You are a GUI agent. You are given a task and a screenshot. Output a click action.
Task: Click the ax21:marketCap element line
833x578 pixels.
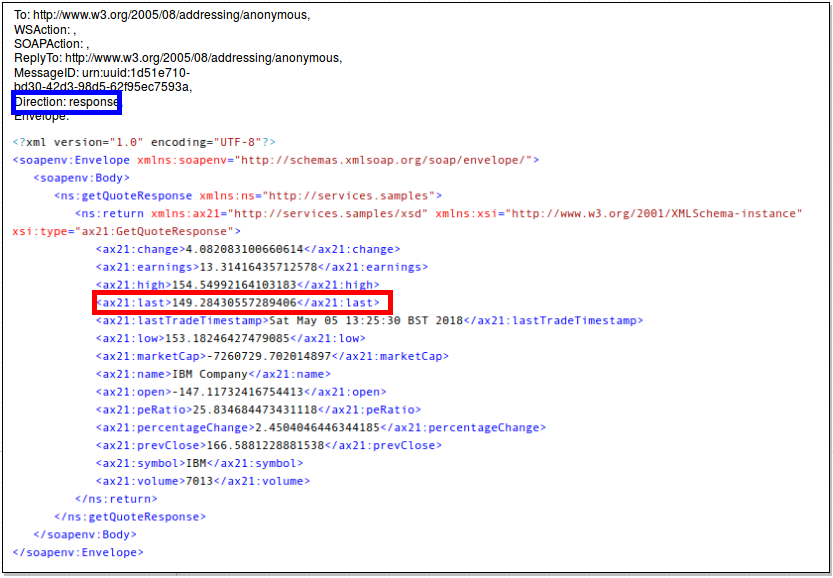point(271,356)
